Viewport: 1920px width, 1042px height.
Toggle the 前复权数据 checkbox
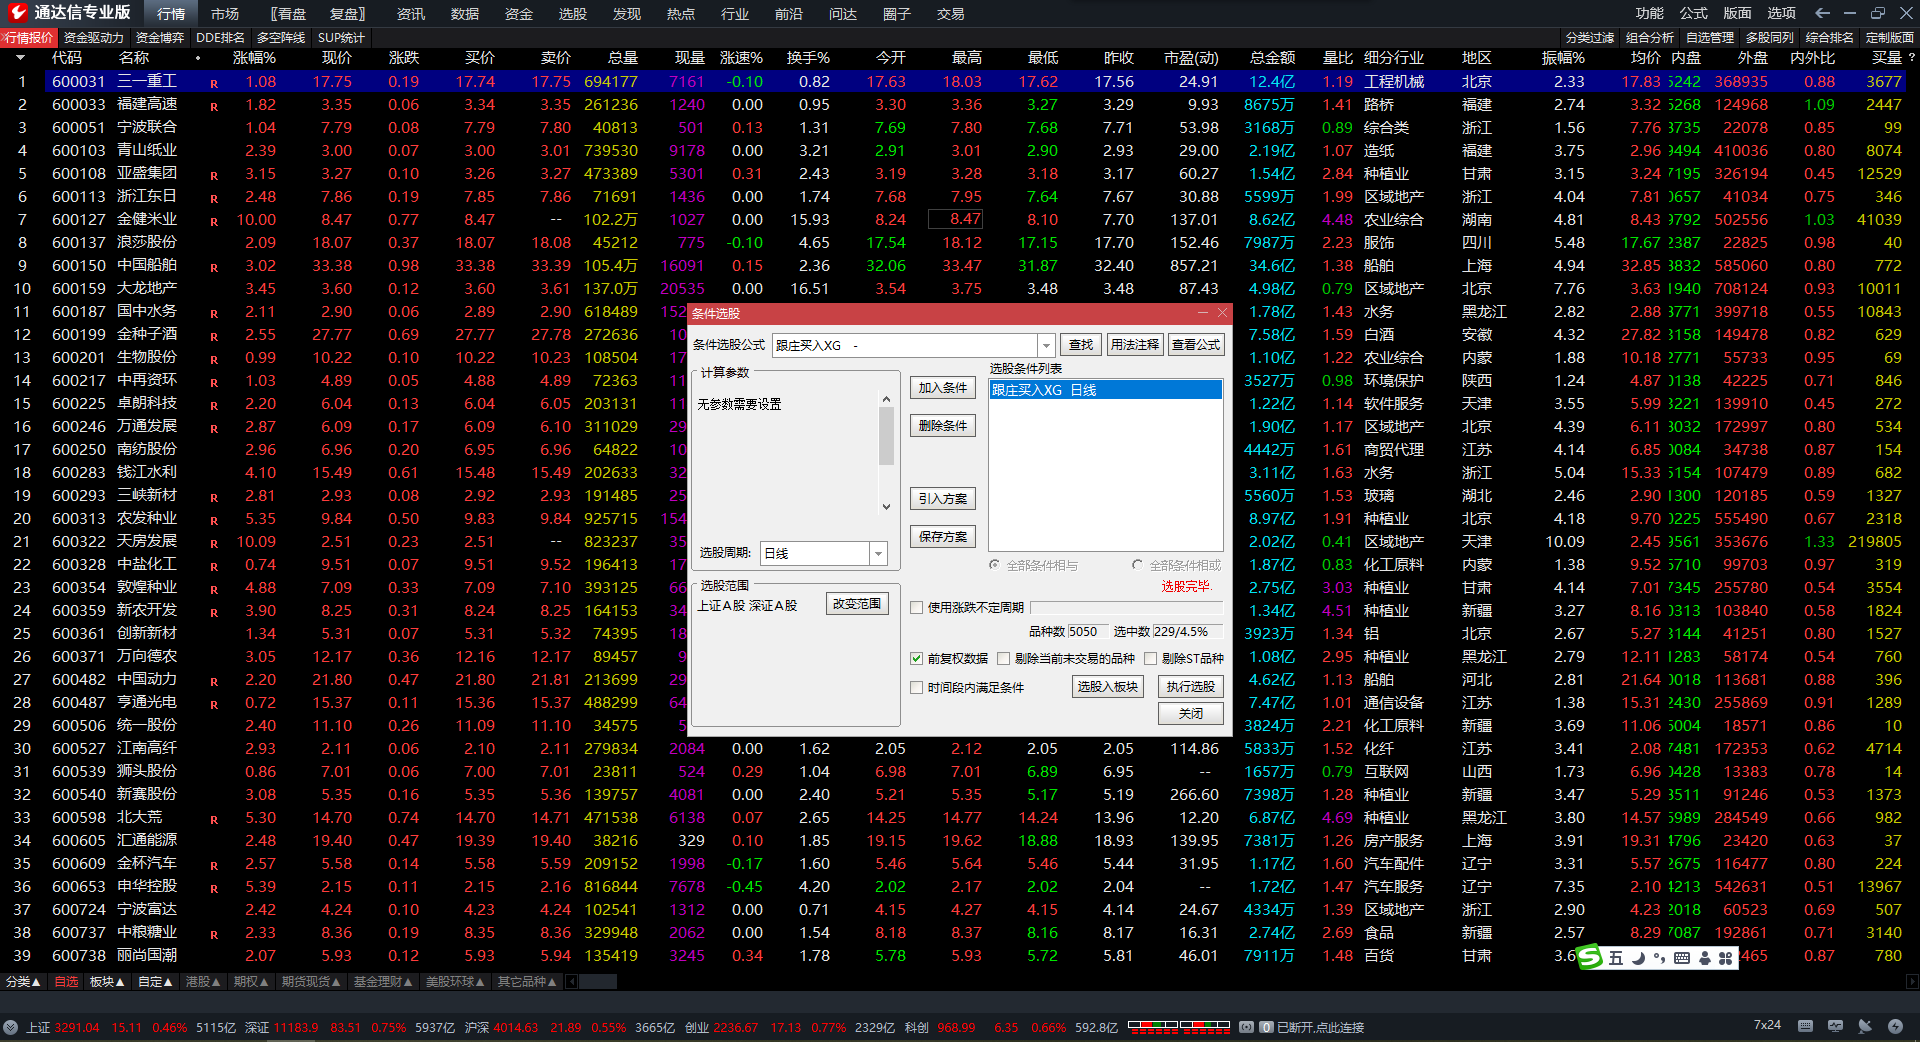pyautogui.click(x=916, y=659)
